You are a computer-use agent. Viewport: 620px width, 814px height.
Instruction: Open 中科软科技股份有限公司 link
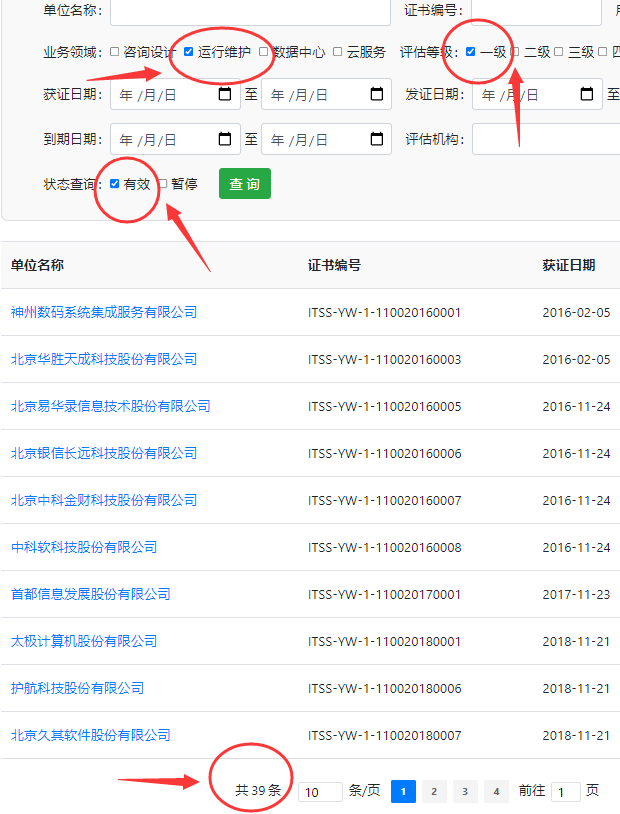(x=84, y=547)
